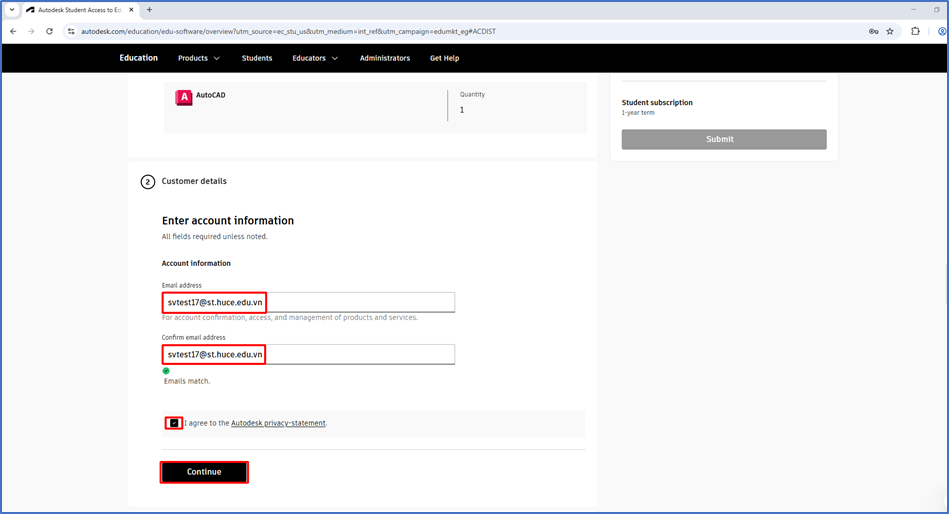Click the site information icon in address bar
The width and height of the screenshot is (949, 514).
coord(71,31)
